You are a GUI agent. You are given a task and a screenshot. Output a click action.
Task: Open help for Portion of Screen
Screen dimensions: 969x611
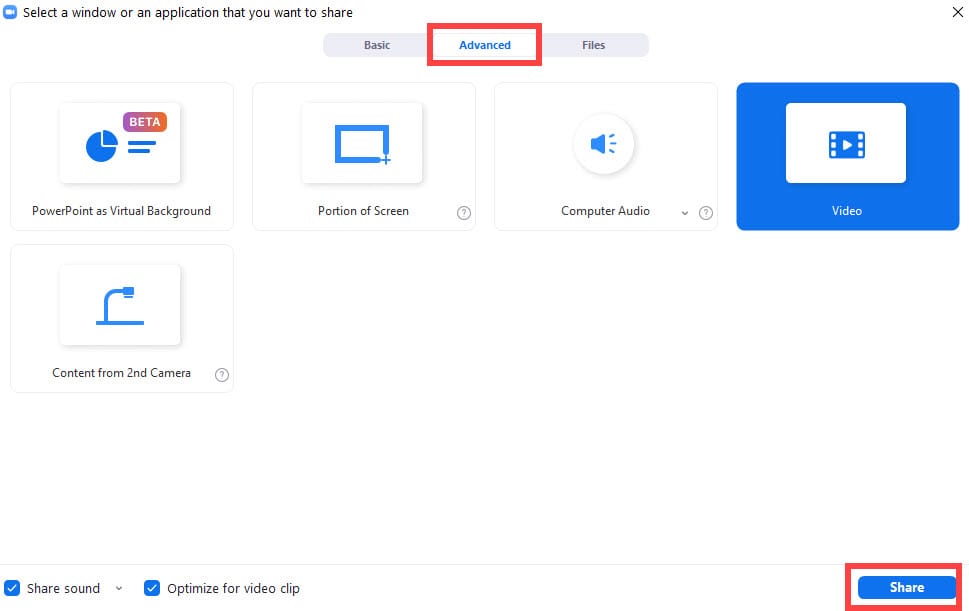(x=464, y=212)
